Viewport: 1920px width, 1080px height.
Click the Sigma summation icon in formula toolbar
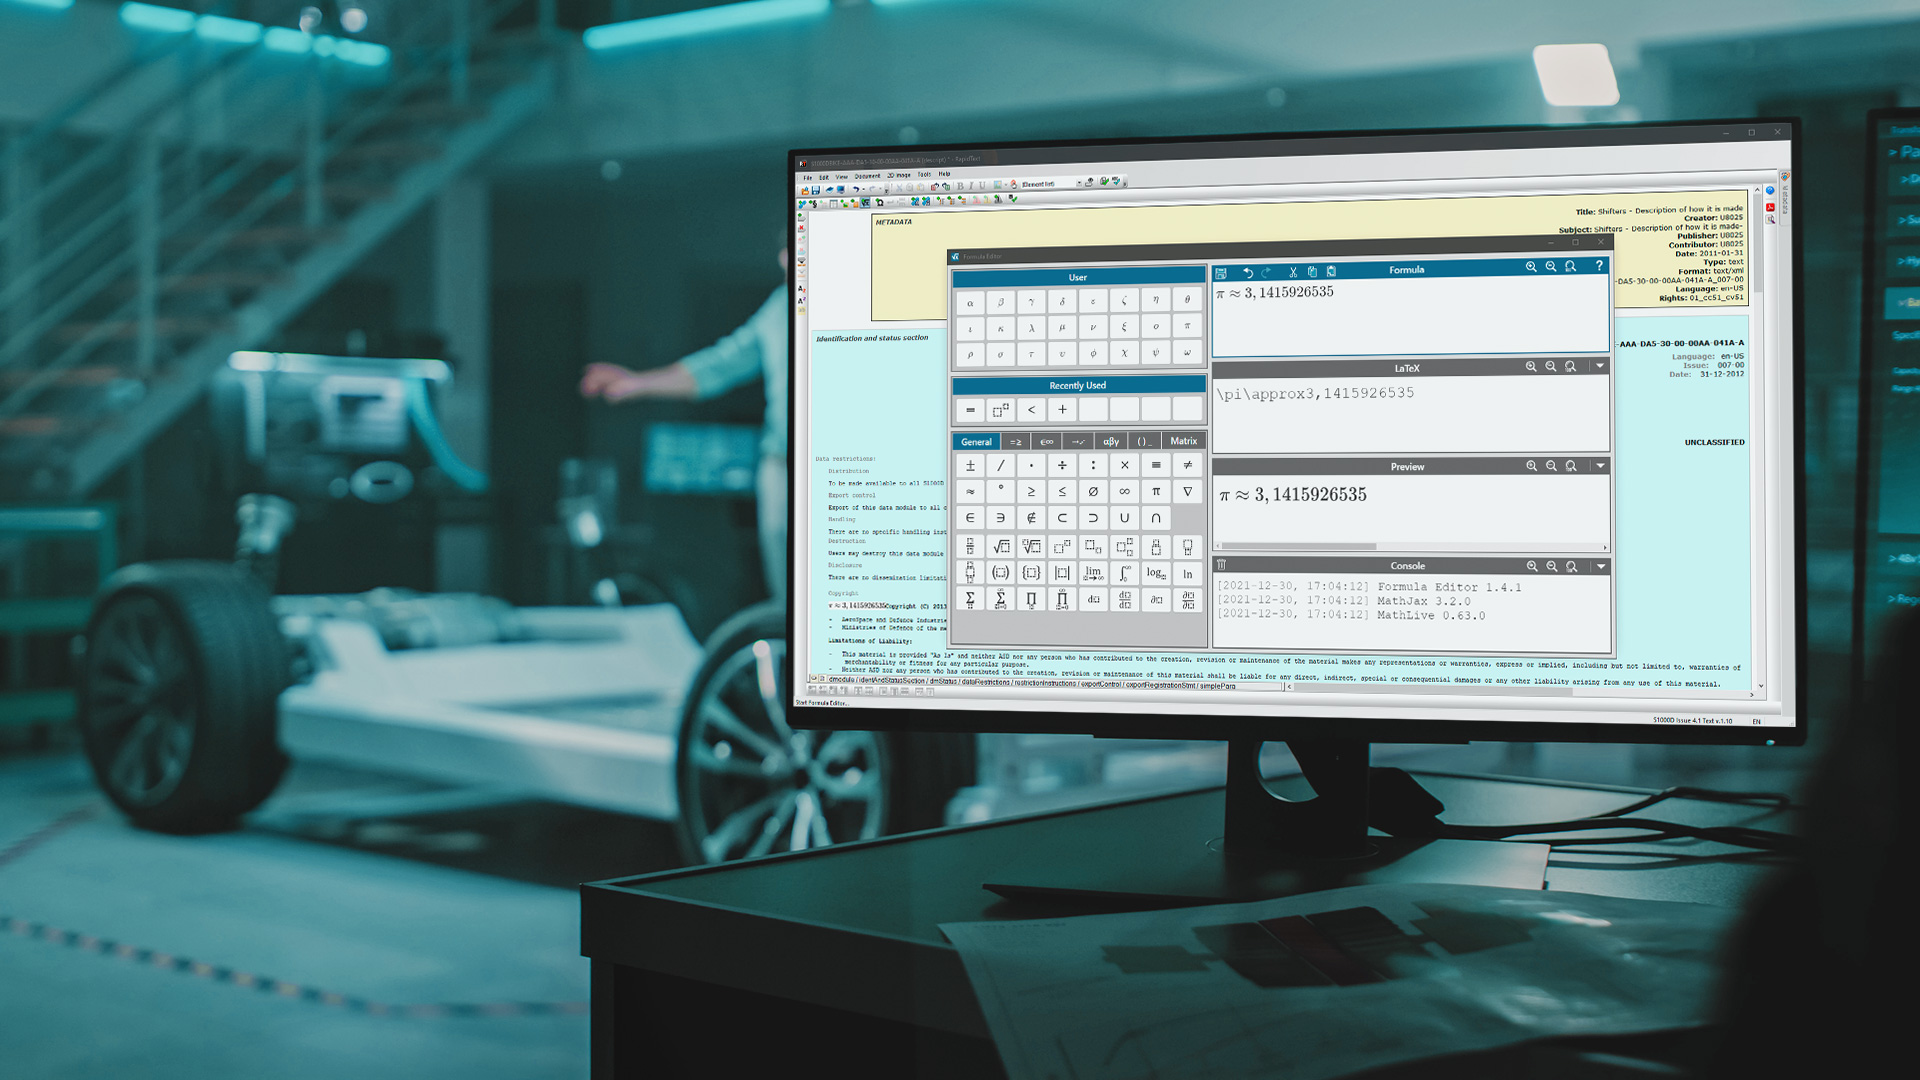pos(969,599)
